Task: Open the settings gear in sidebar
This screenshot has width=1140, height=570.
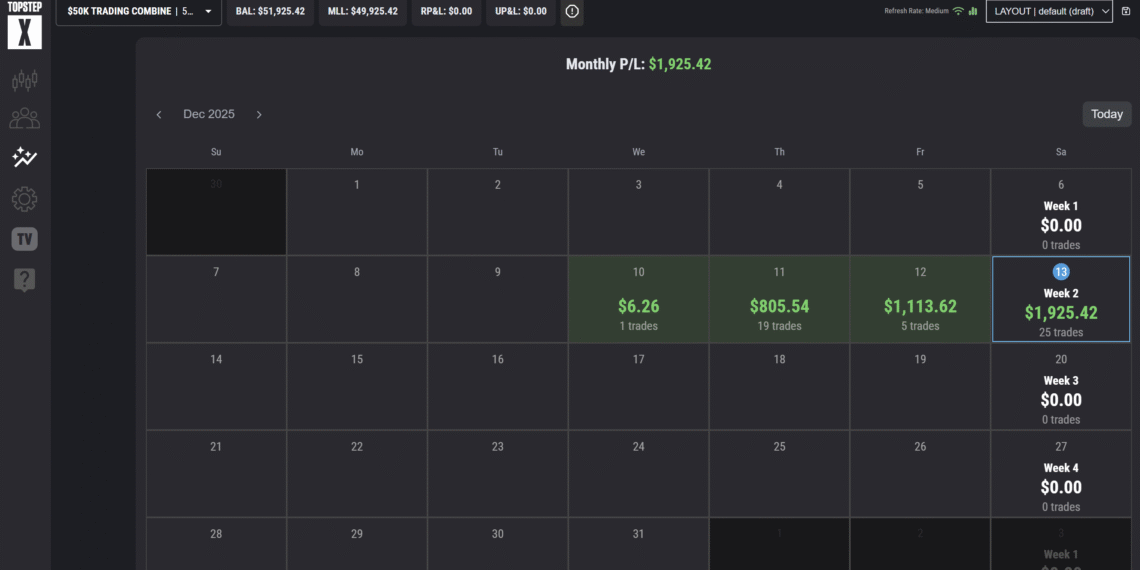Action: pos(25,198)
